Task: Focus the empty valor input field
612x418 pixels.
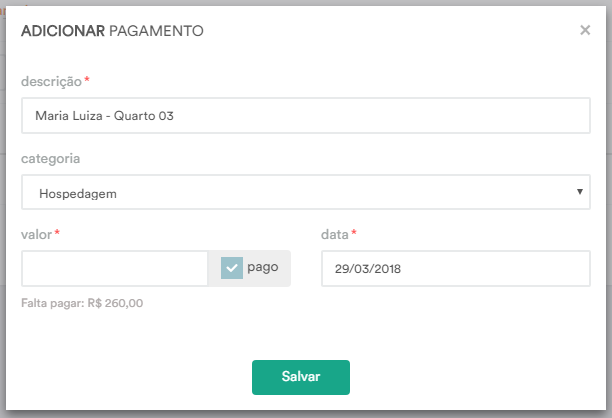Action: 114,269
